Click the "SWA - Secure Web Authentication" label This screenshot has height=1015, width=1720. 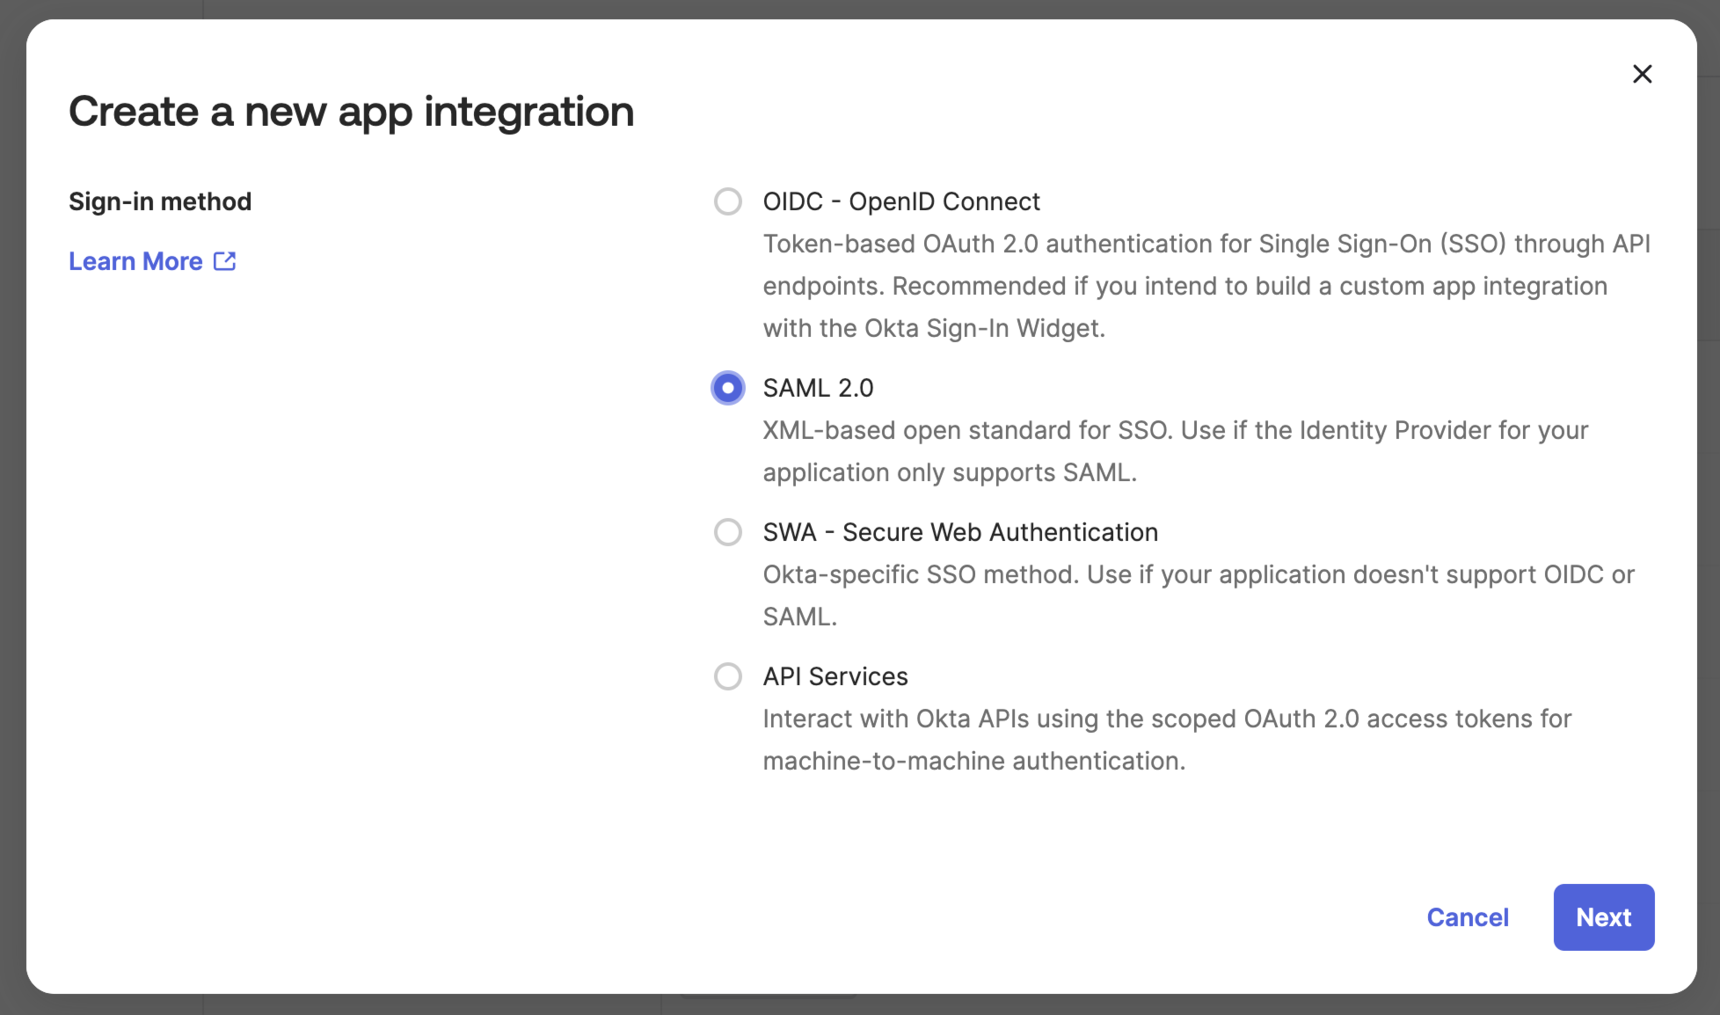[960, 532]
